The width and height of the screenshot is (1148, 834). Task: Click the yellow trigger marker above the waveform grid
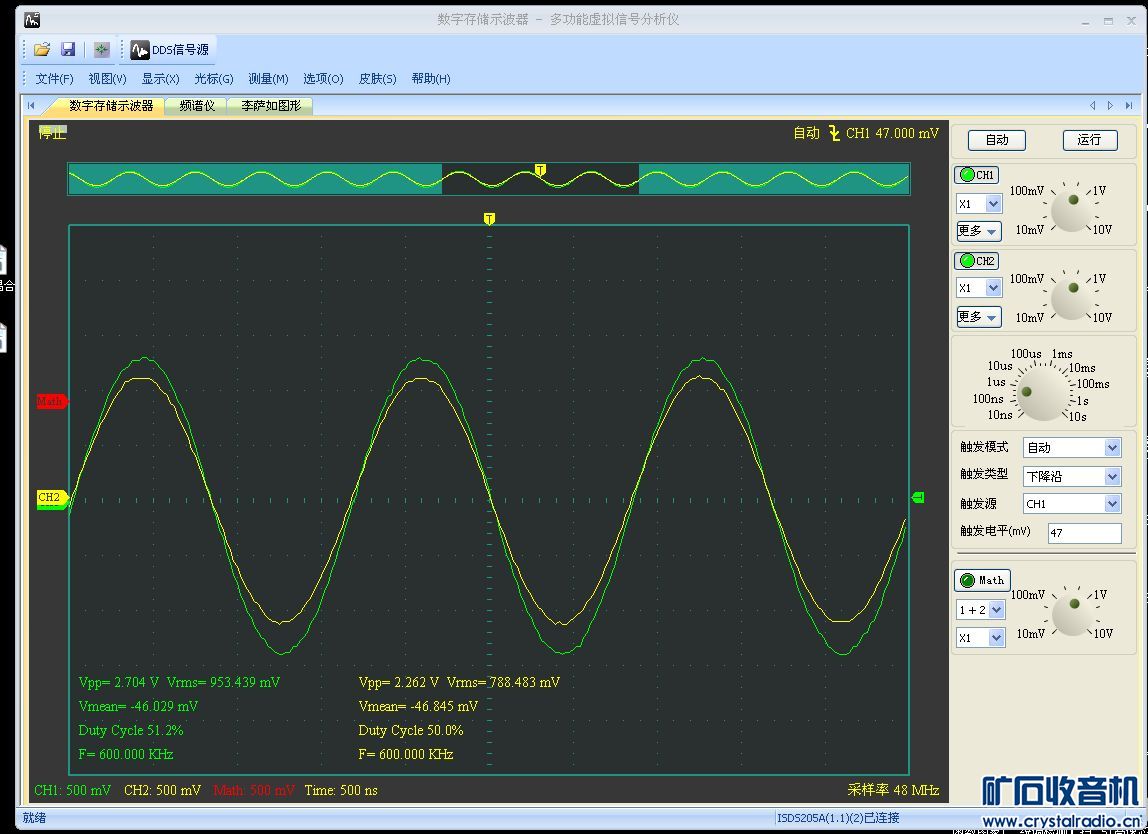(x=489, y=218)
